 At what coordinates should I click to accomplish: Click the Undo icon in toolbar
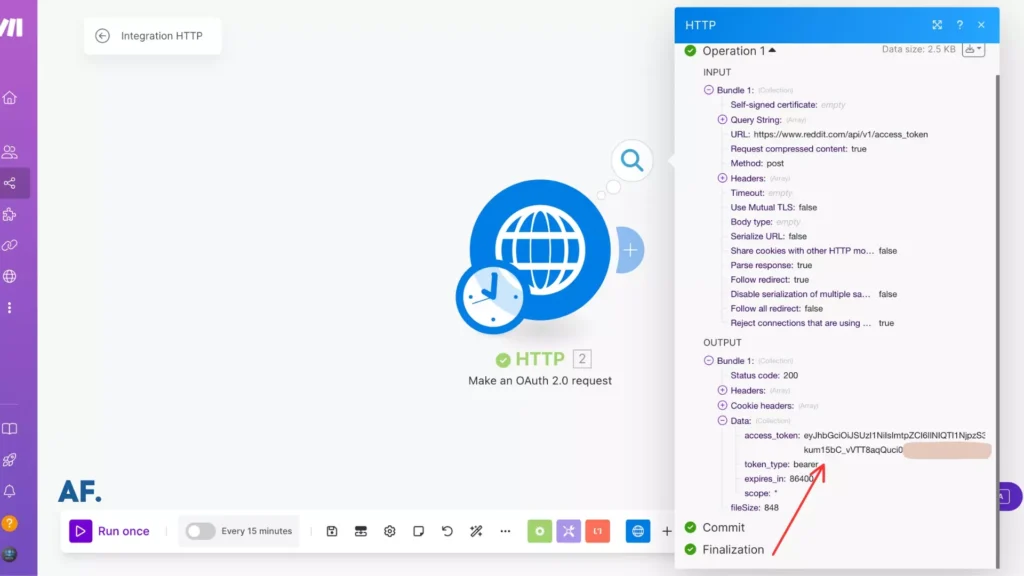click(447, 531)
